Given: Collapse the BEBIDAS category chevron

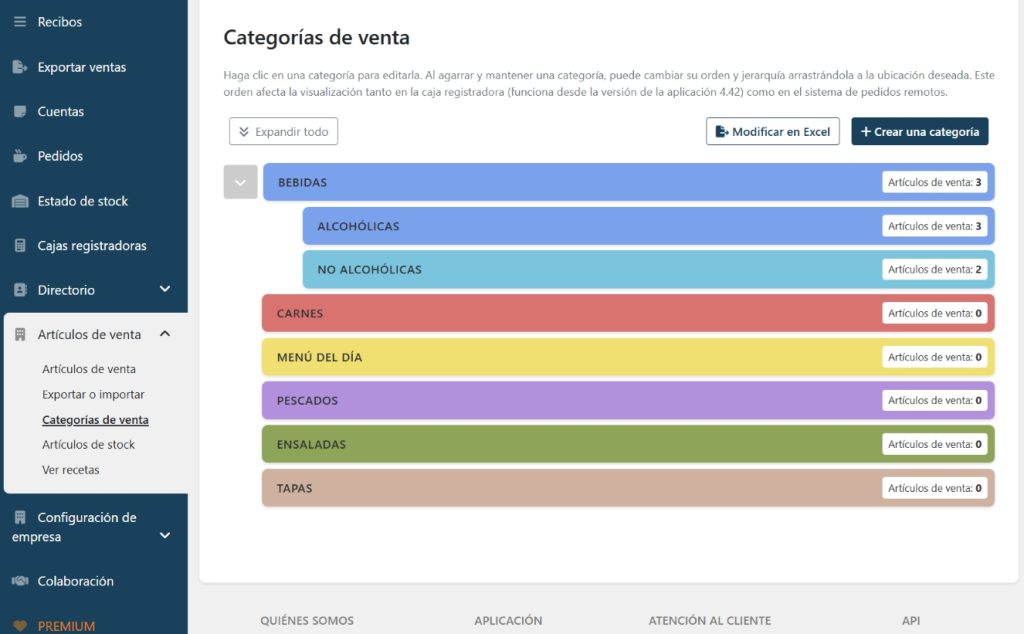Looking at the screenshot, I should [239, 182].
